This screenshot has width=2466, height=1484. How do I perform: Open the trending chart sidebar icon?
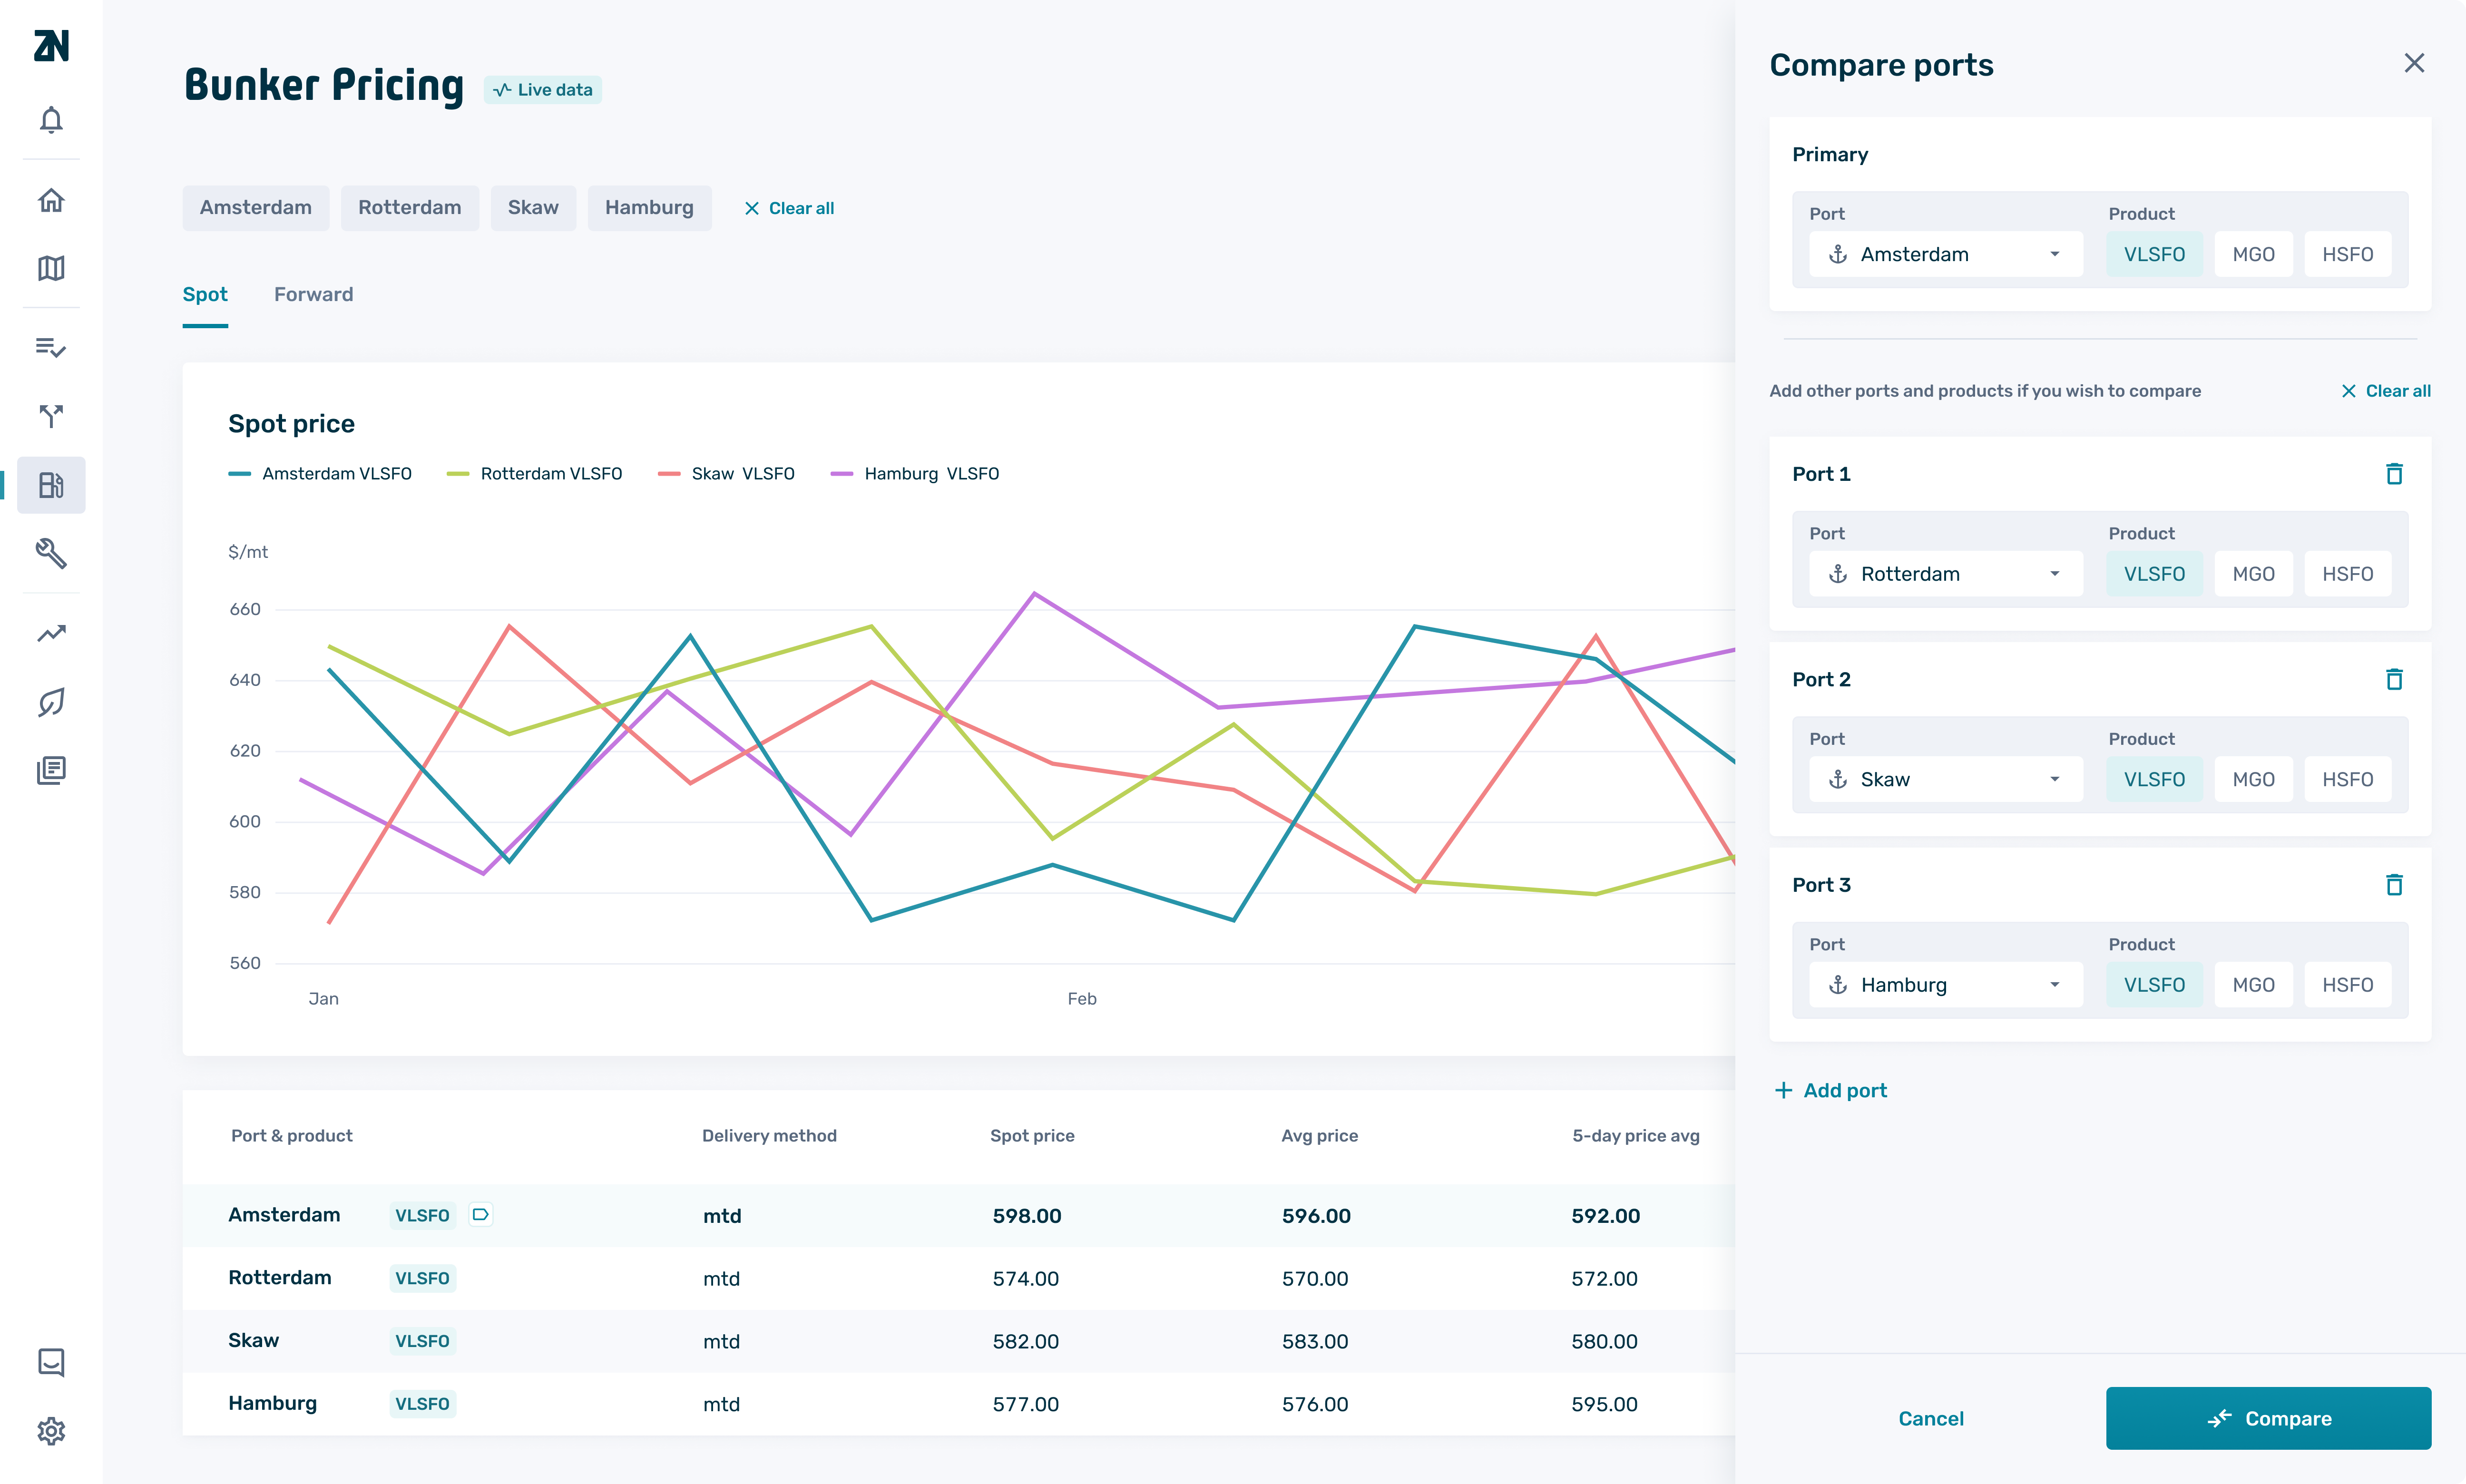[x=51, y=633]
